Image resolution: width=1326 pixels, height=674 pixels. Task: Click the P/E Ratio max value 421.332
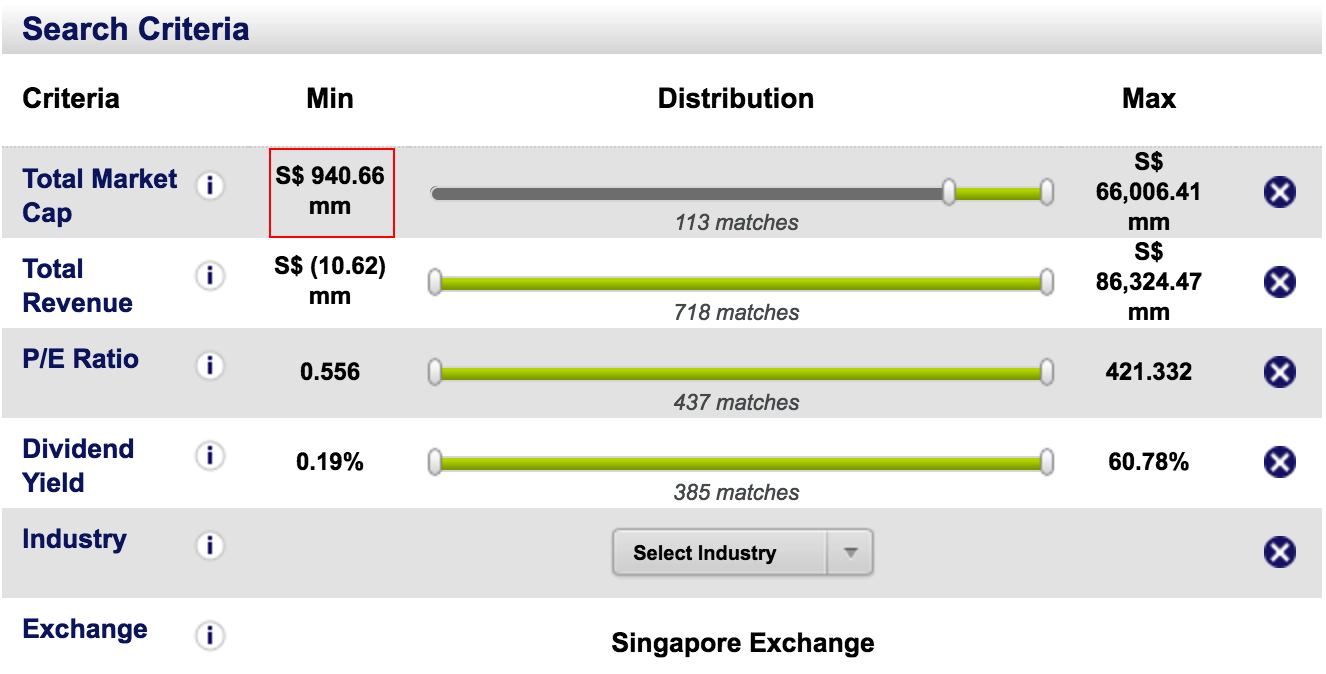[x=1148, y=373]
